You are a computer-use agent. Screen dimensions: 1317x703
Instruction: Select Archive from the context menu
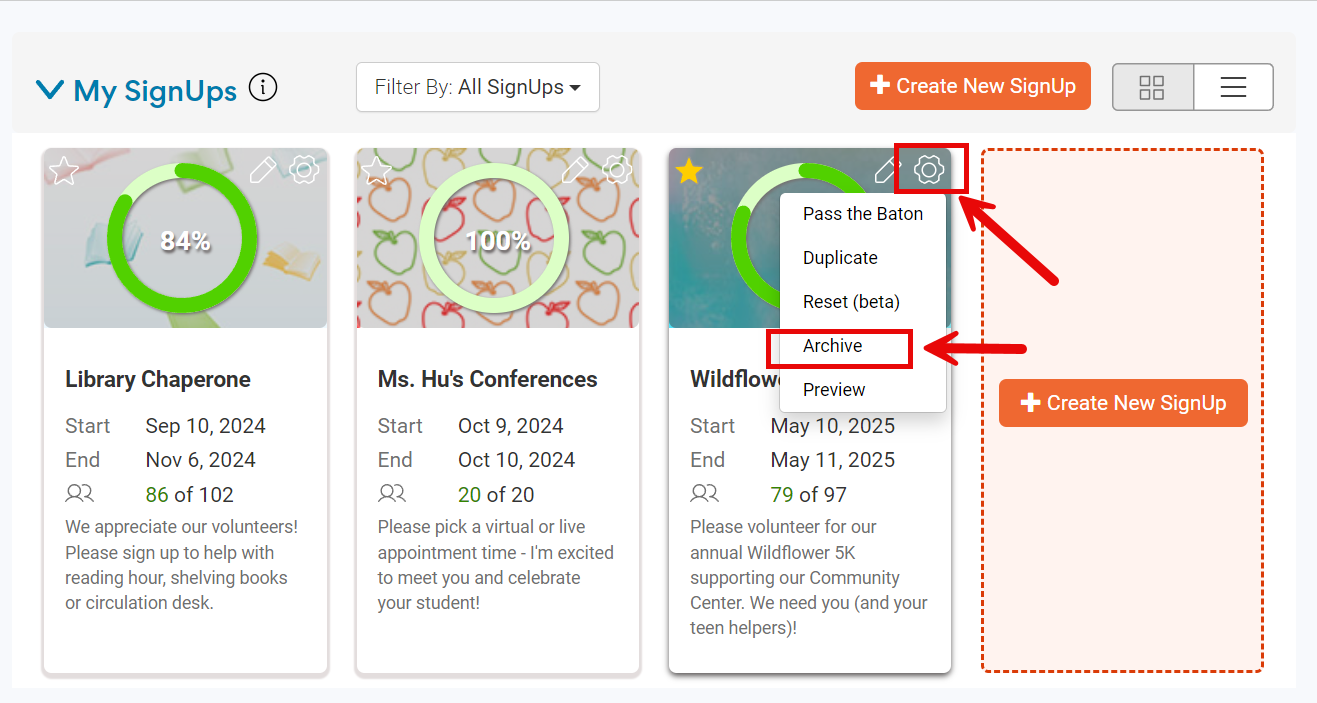(832, 346)
